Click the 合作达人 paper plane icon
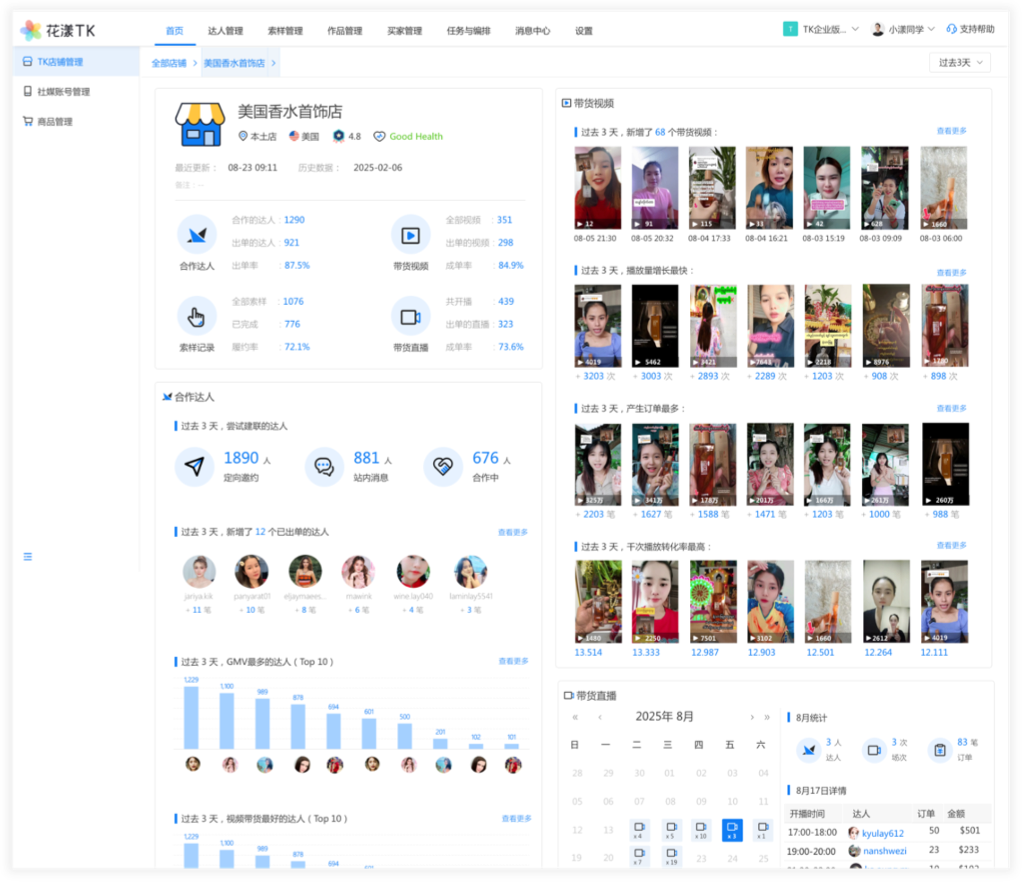 click(x=197, y=235)
